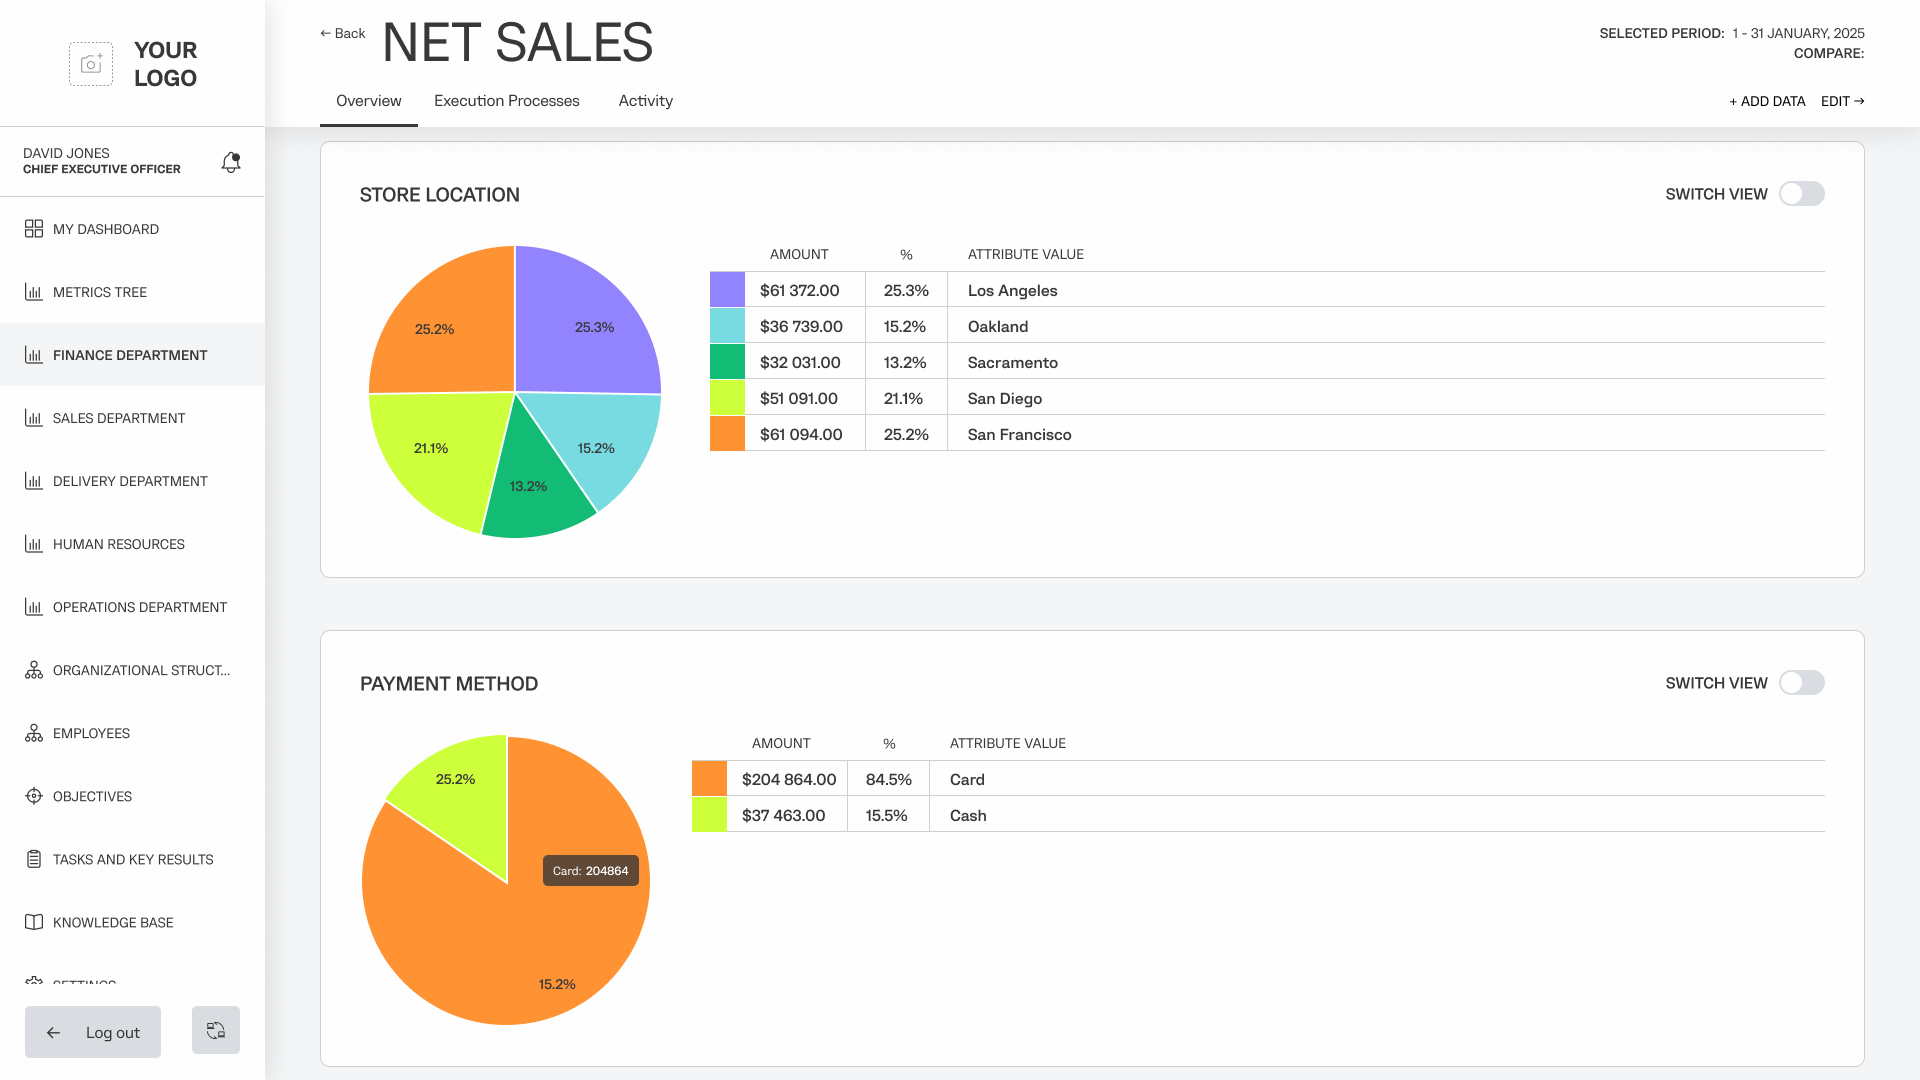This screenshot has width=1920, height=1080.
Task: Toggle Switch View for Payment Method
Action: tap(1801, 683)
